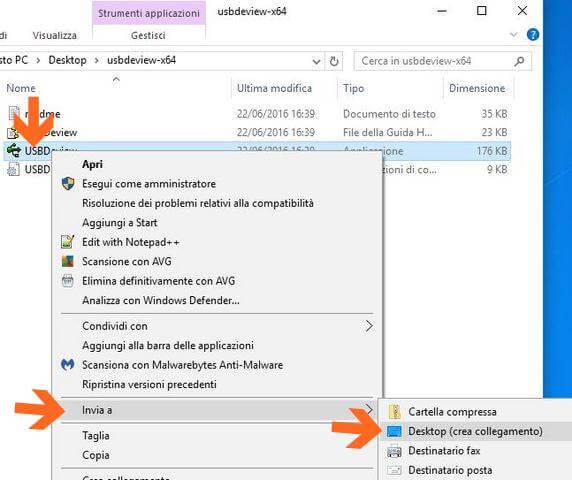Click the File della Guida H... type cell
This screenshot has width=572, height=480.
[x=387, y=132]
